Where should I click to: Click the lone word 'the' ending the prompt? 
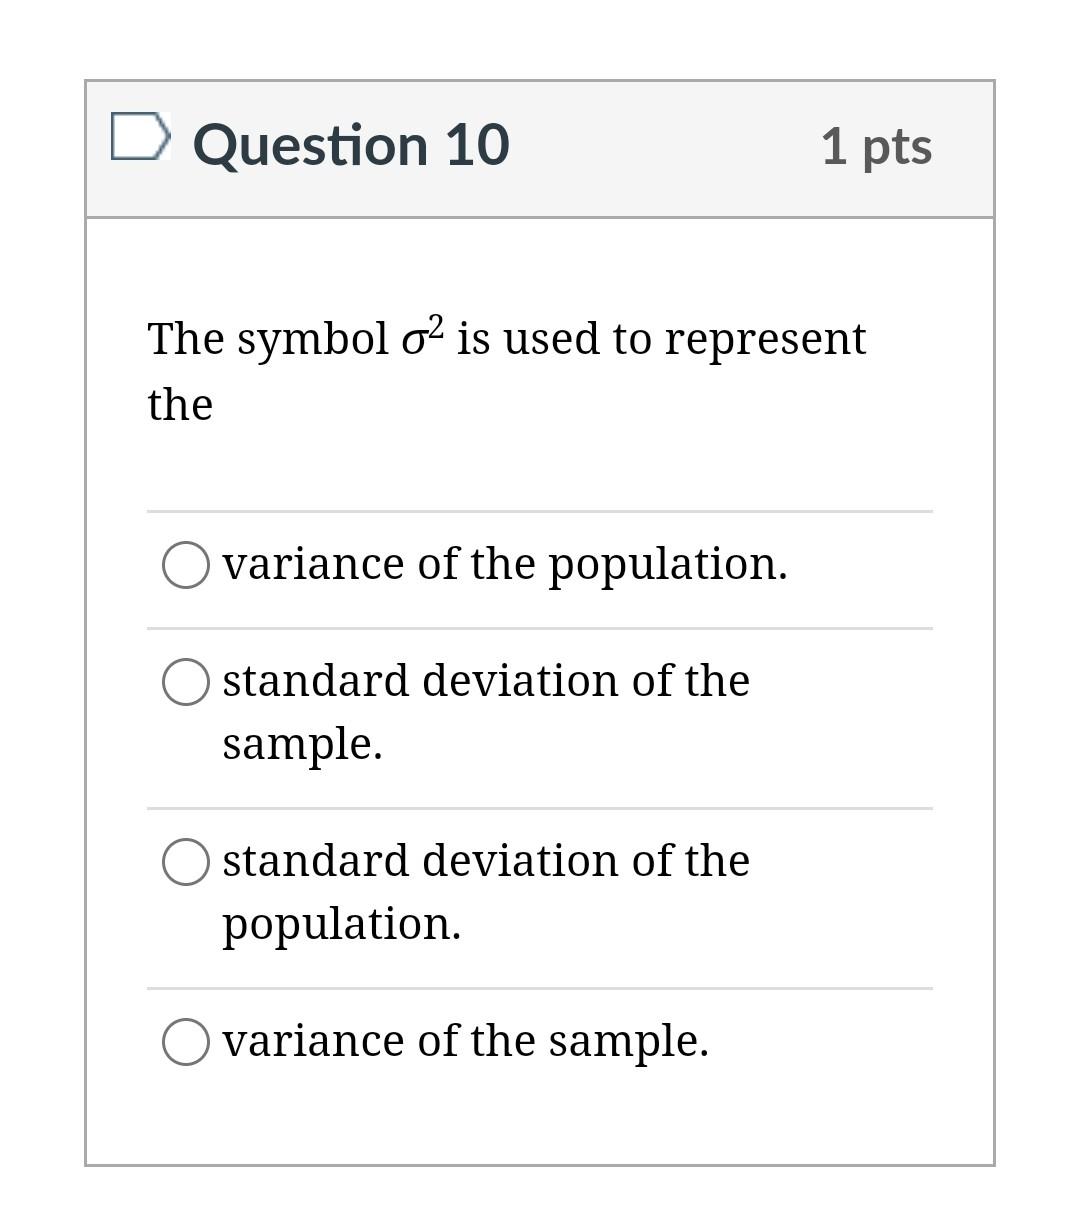(180, 405)
